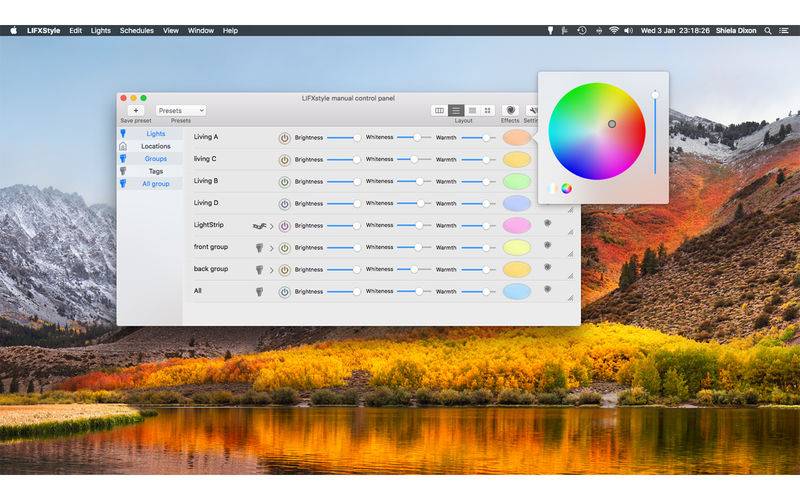
Task: Click LightStrip pink color swatch
Action: tap(517, 226)
